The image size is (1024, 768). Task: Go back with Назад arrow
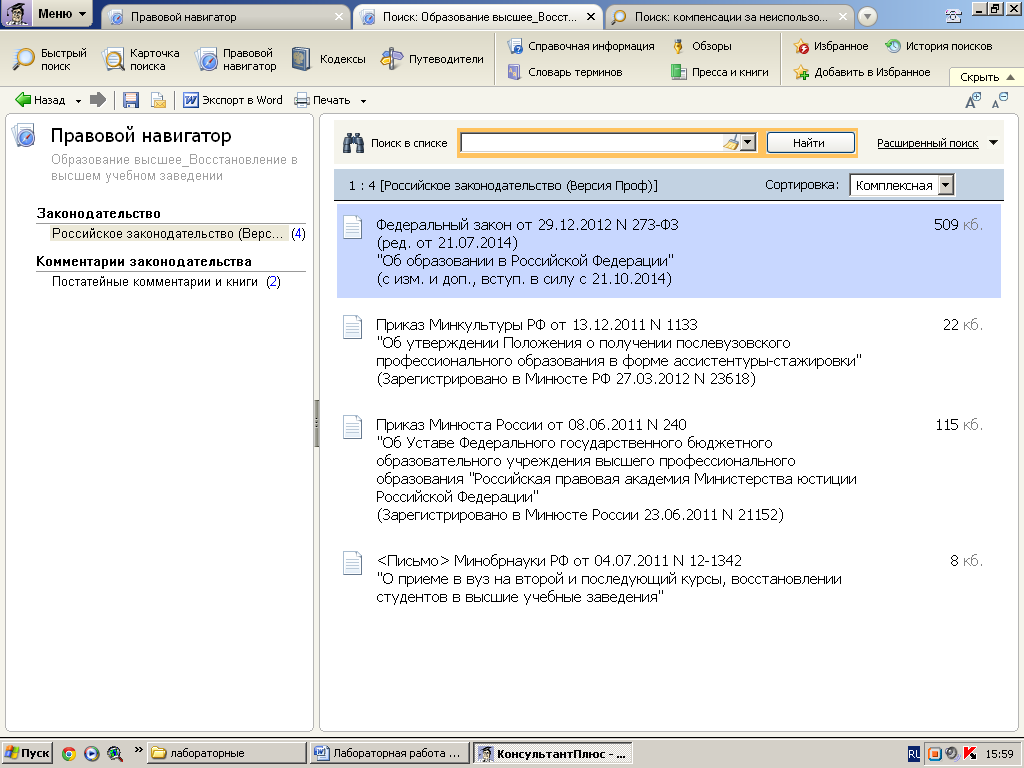[x=40, y=100]
